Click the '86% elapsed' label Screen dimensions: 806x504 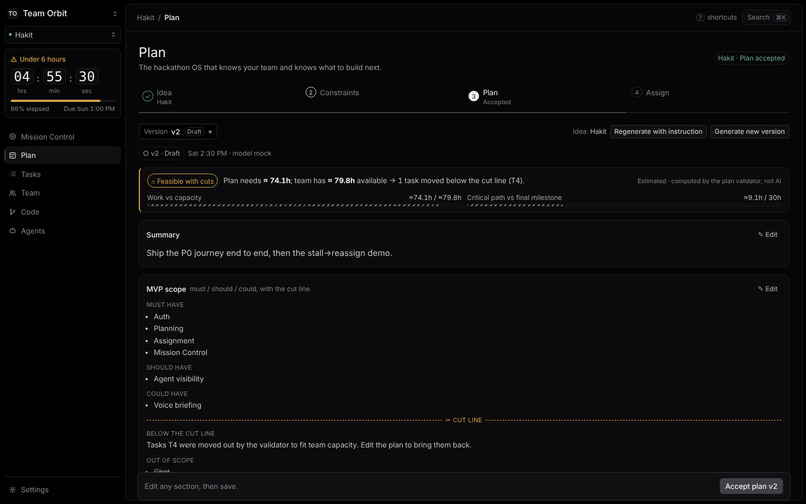coord(30,109)
